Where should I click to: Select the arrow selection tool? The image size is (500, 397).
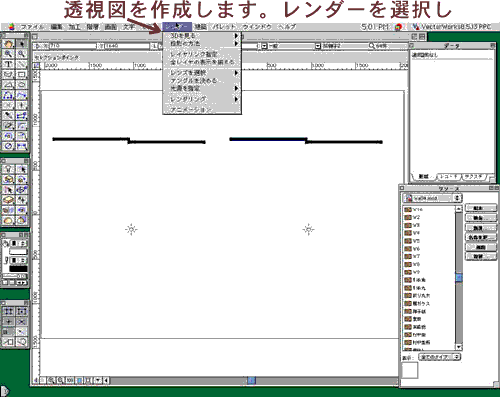pyautogui.click(x=22, y=44)
